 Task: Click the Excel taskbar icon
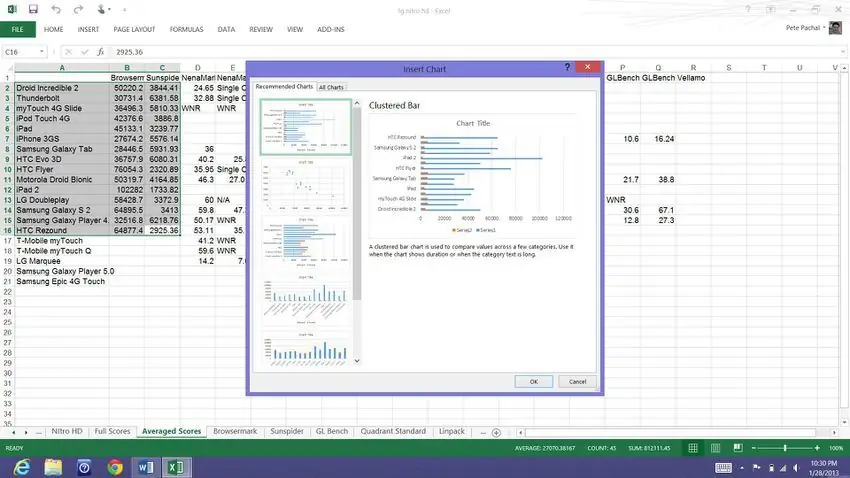[176, 467]
